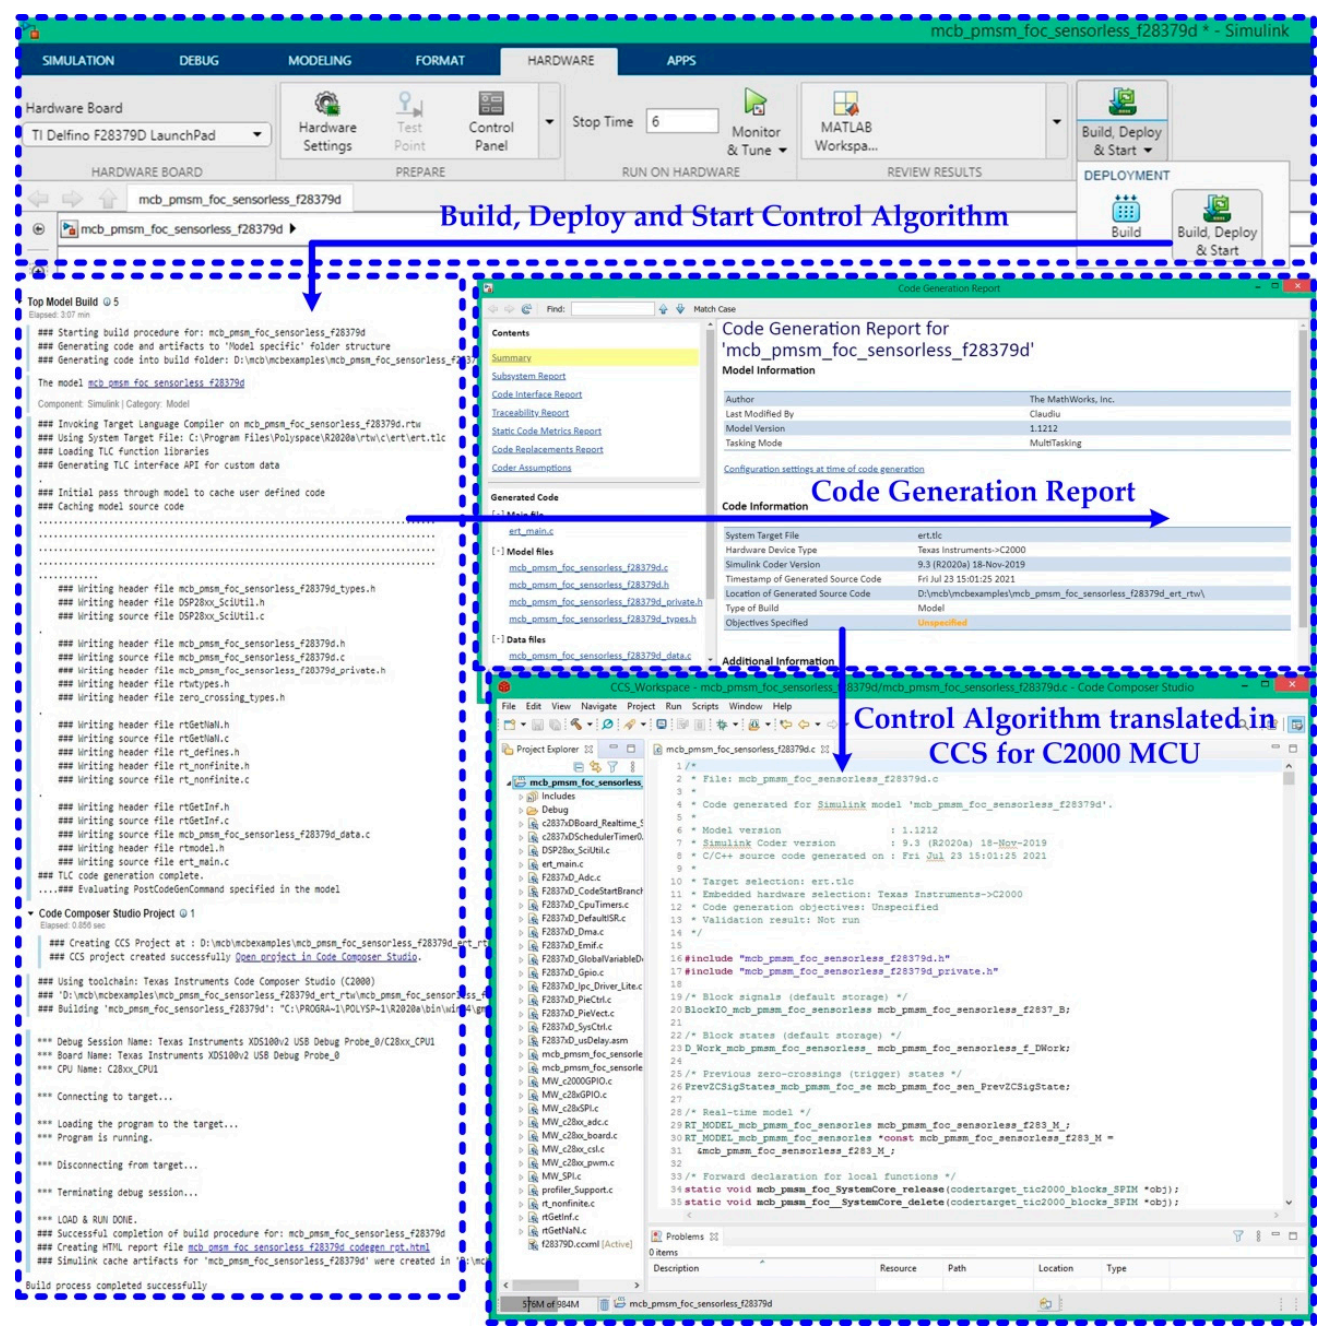Expand the Prepare gallery arrow
Viewport: 1334px width, 1337px height.
tap(549, 122)
